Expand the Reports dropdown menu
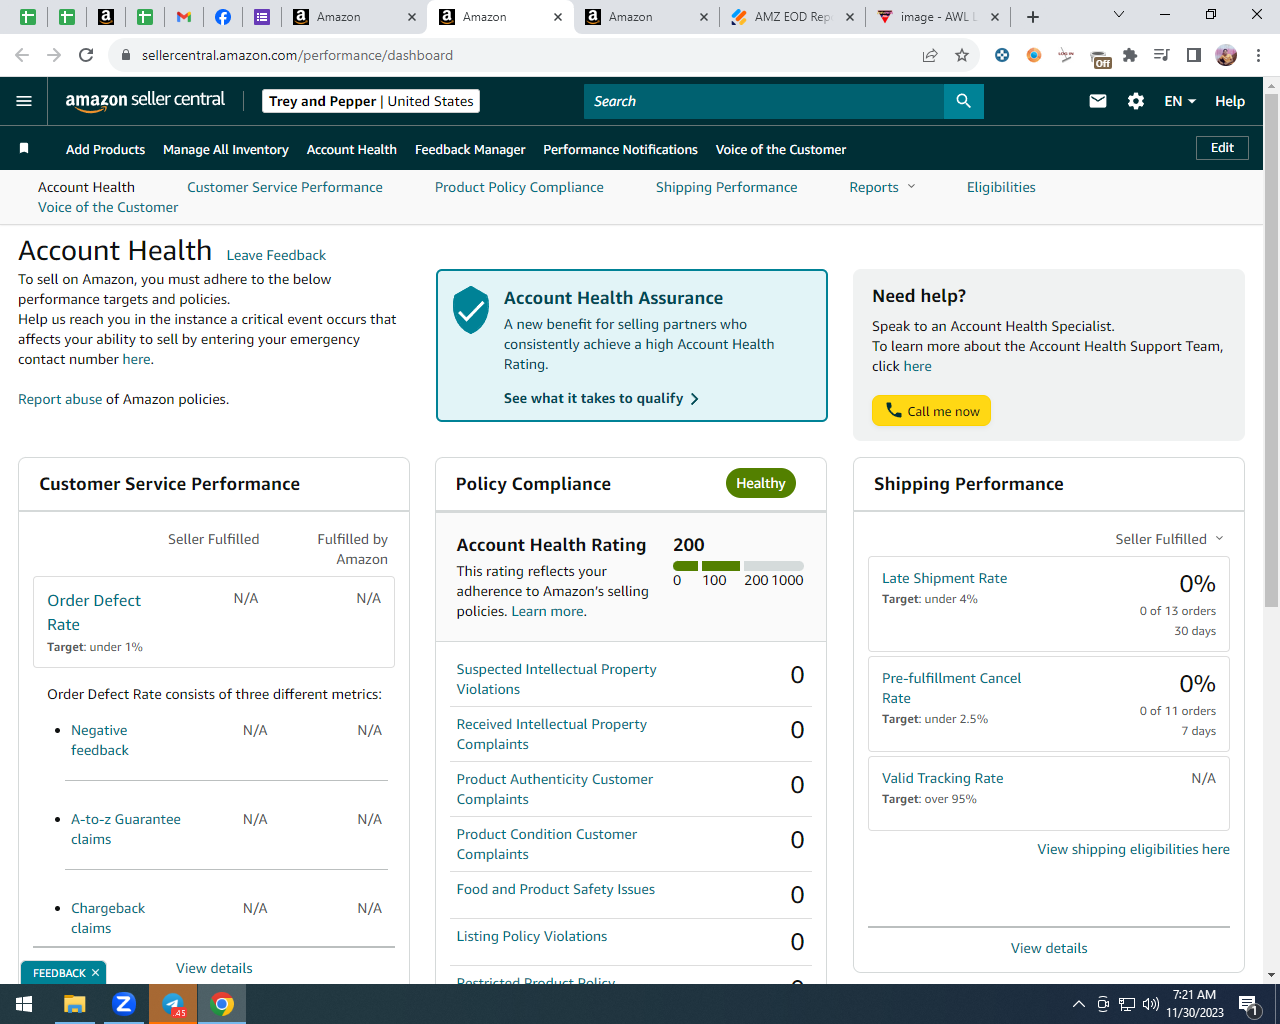 click(x=883, y=187)
